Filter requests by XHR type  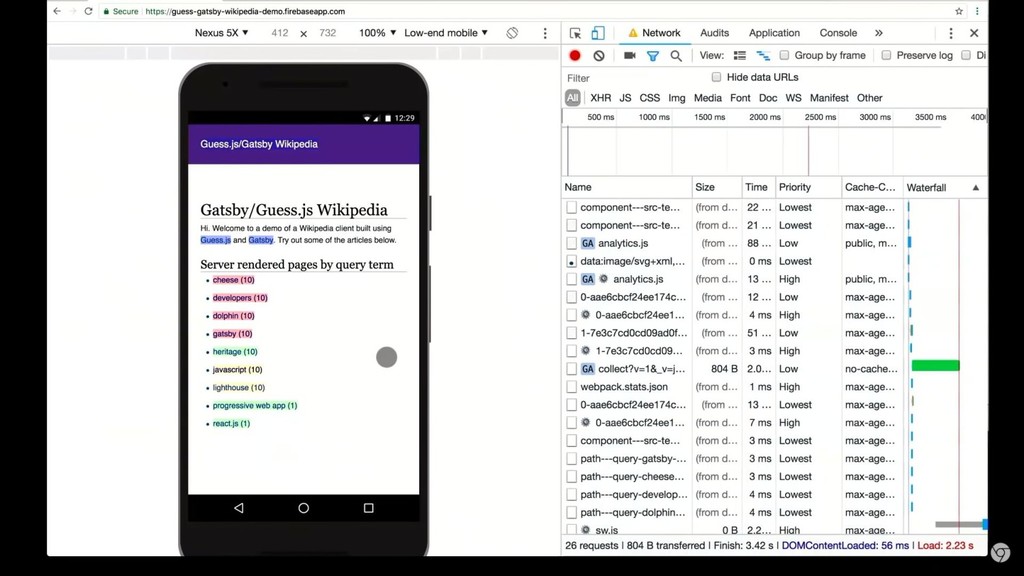click(601, 98)
